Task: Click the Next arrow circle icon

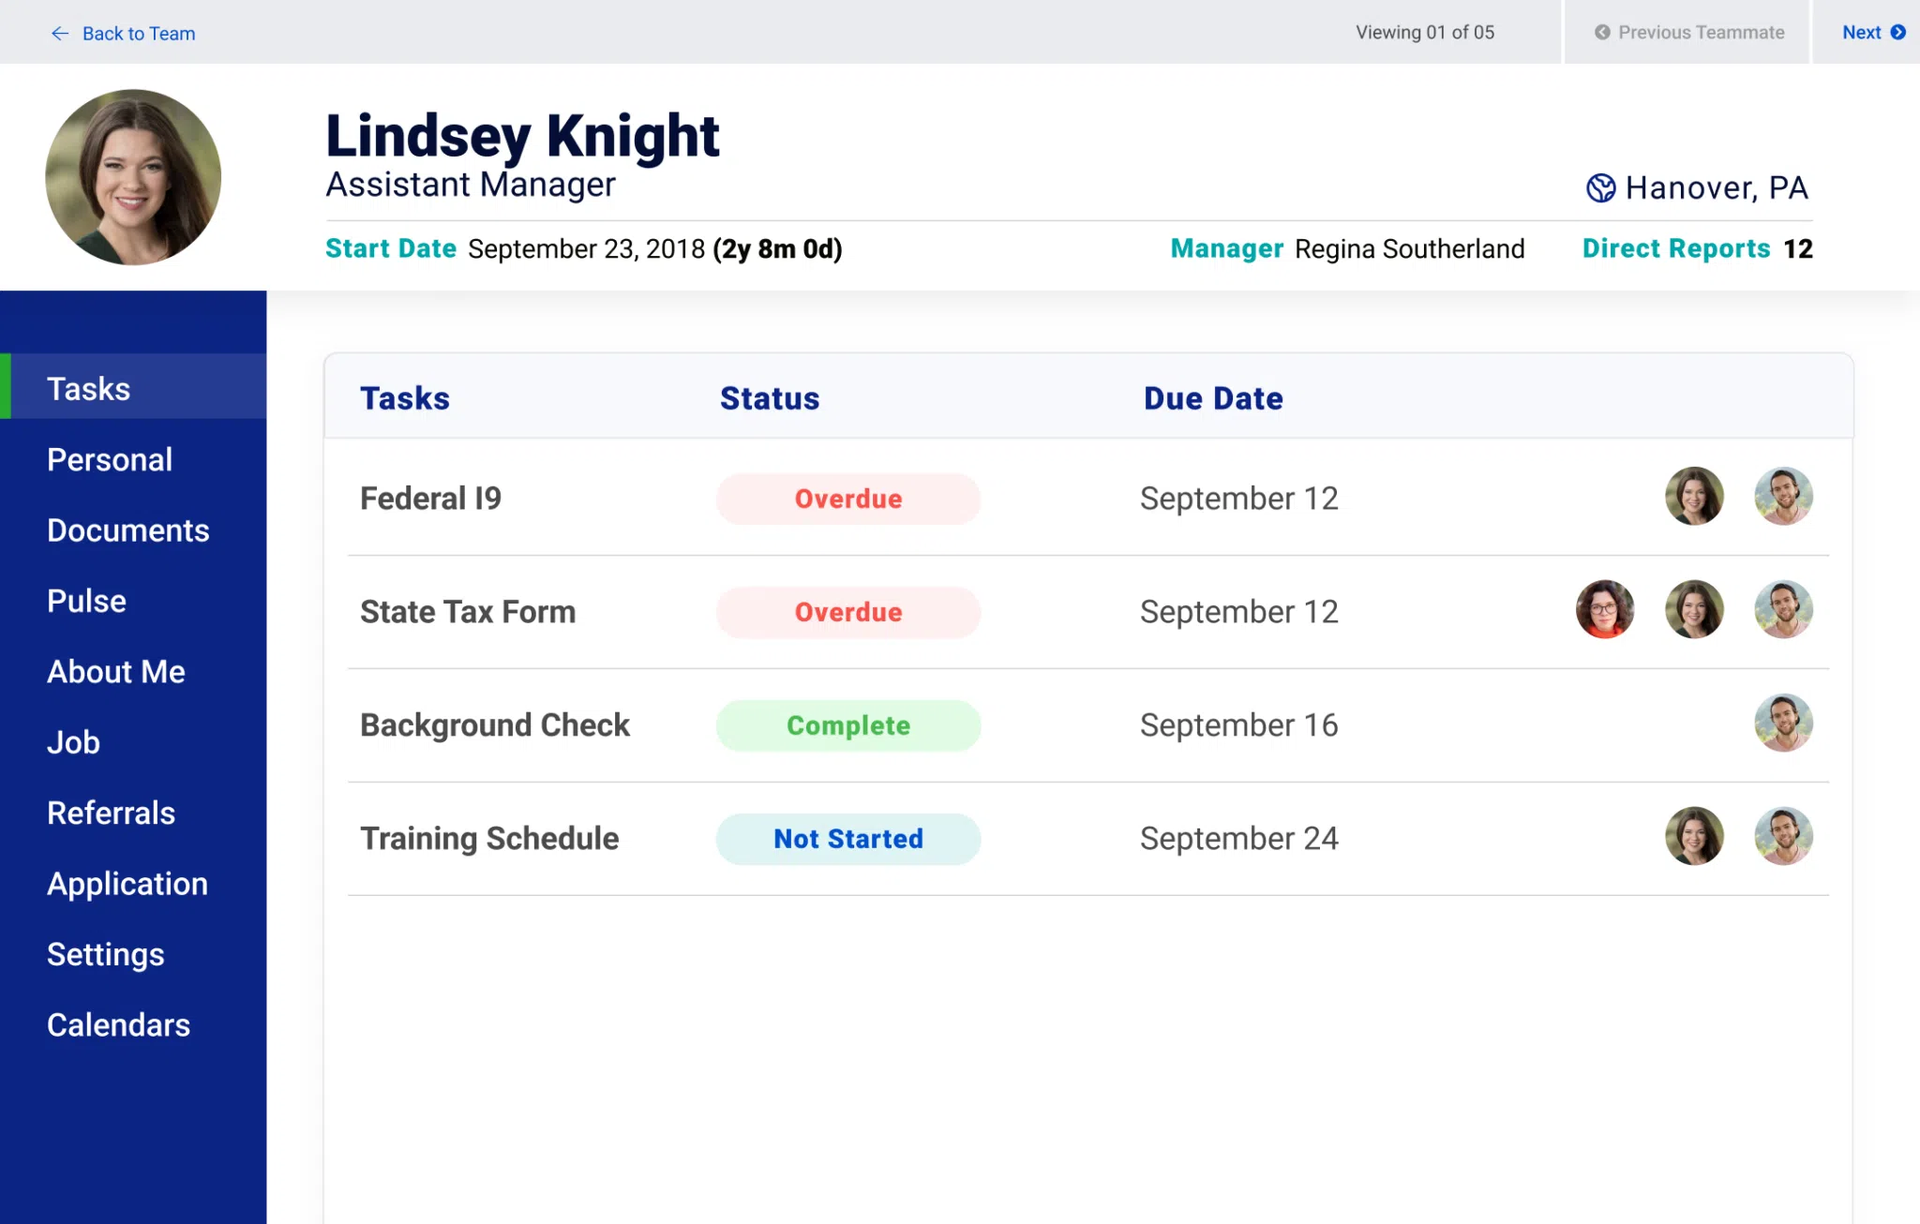Action: pyautogui.click(x=1898, y=32)
